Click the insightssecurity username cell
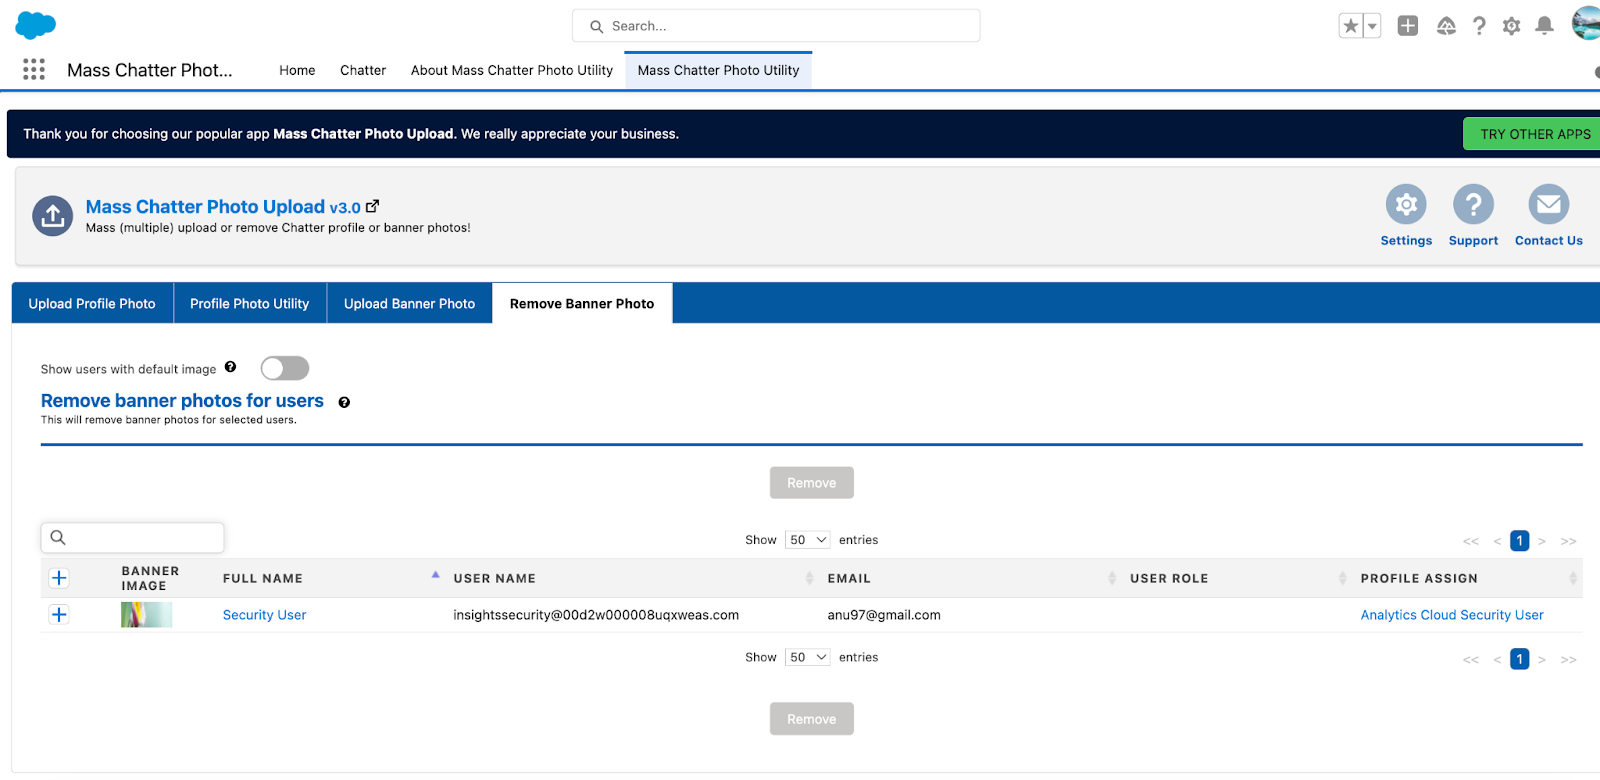Image resolution: width=1600 pixels, height=780 pixels. pyautogui.click(x=596, y=615)
